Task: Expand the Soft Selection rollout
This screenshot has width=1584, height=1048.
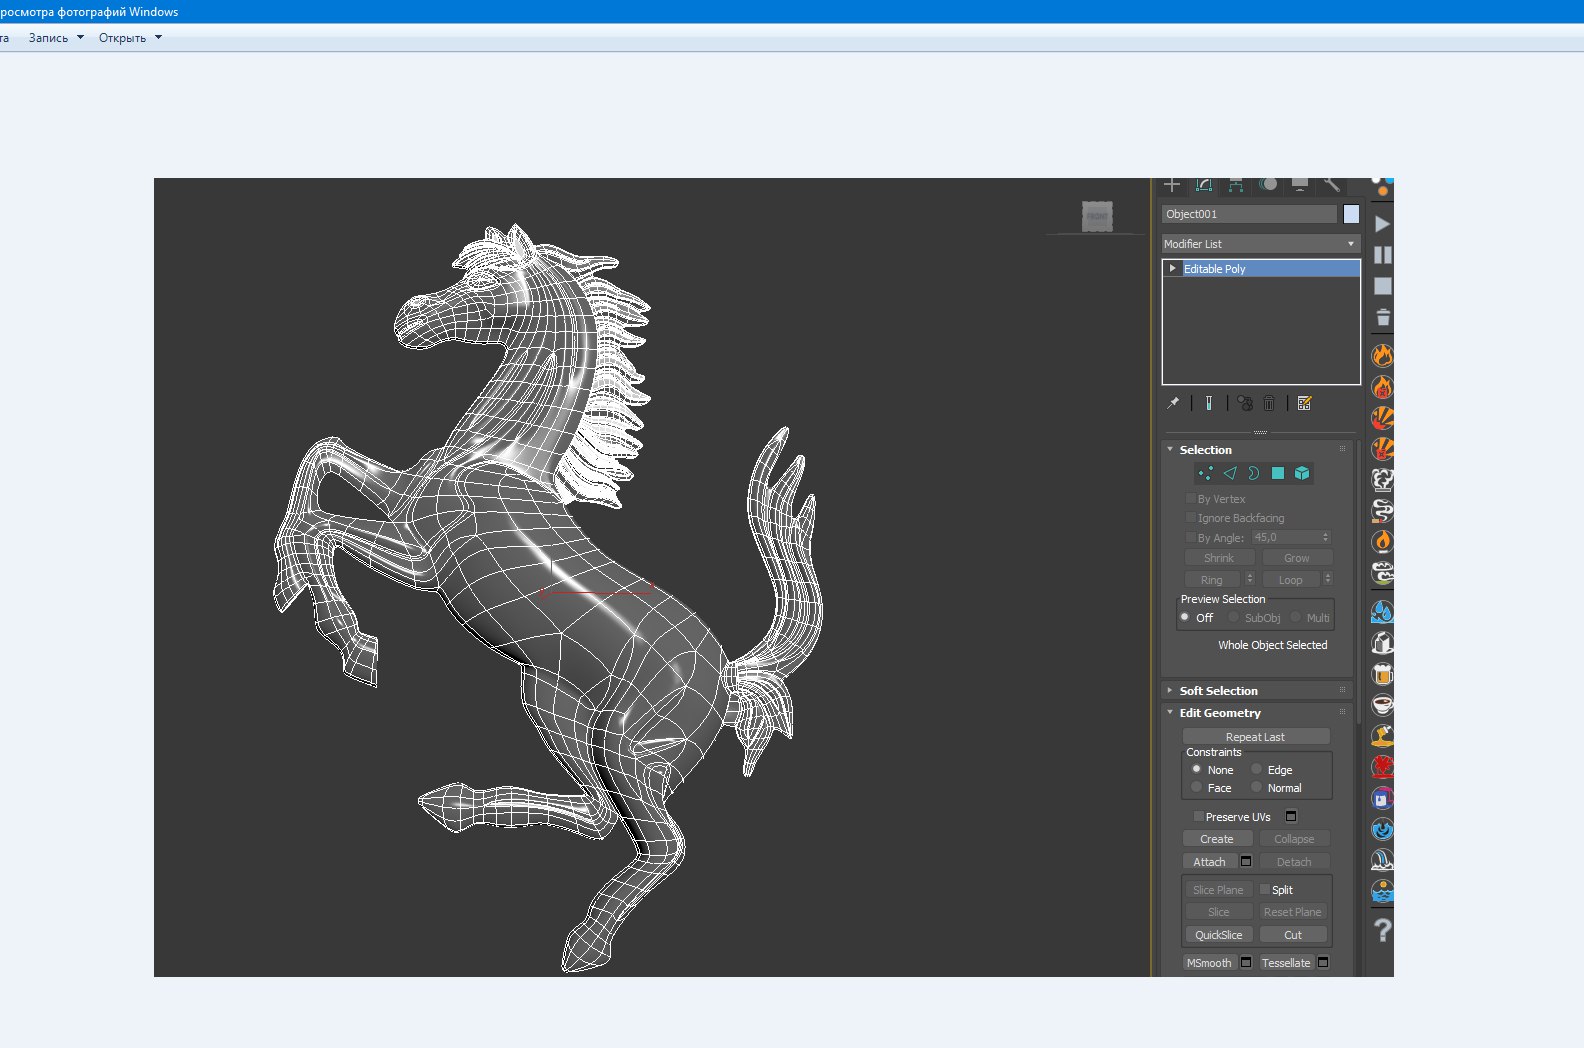Action: (x=1170, y=690)
